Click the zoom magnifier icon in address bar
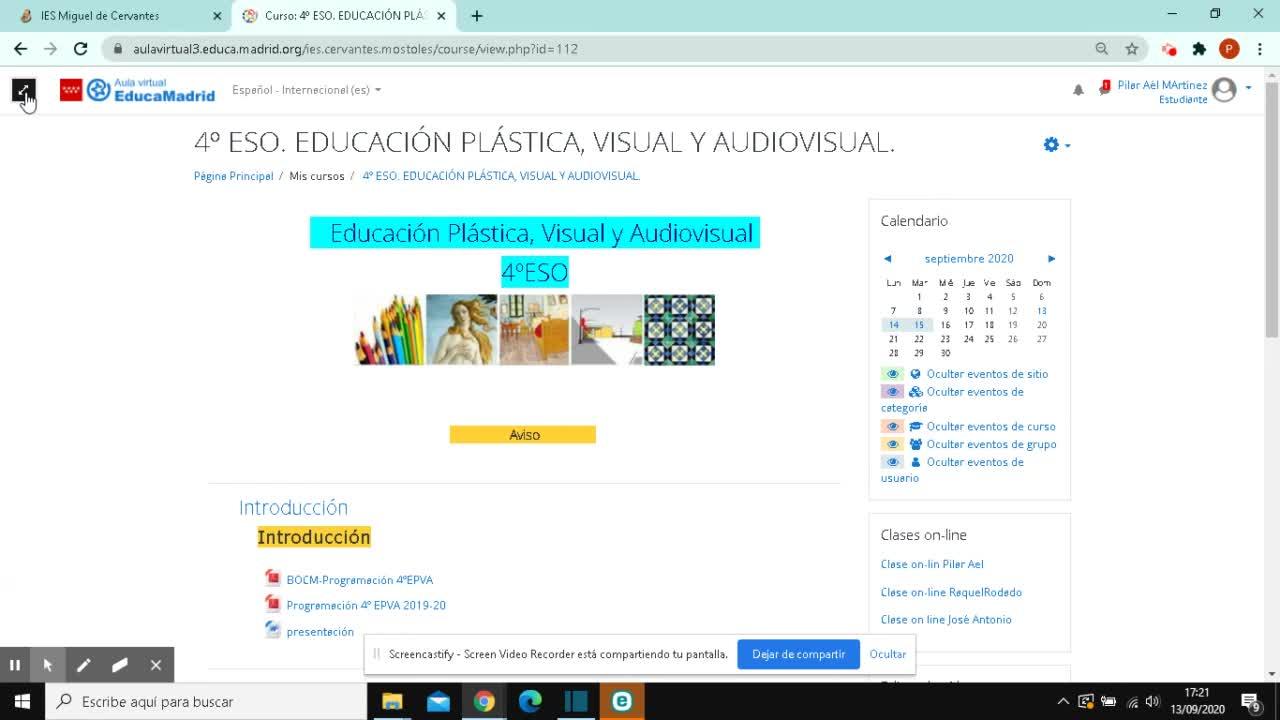Image resolution: width=1280 pixels, height=720 pixels. pyautogui.click(x=1102, y=49)
